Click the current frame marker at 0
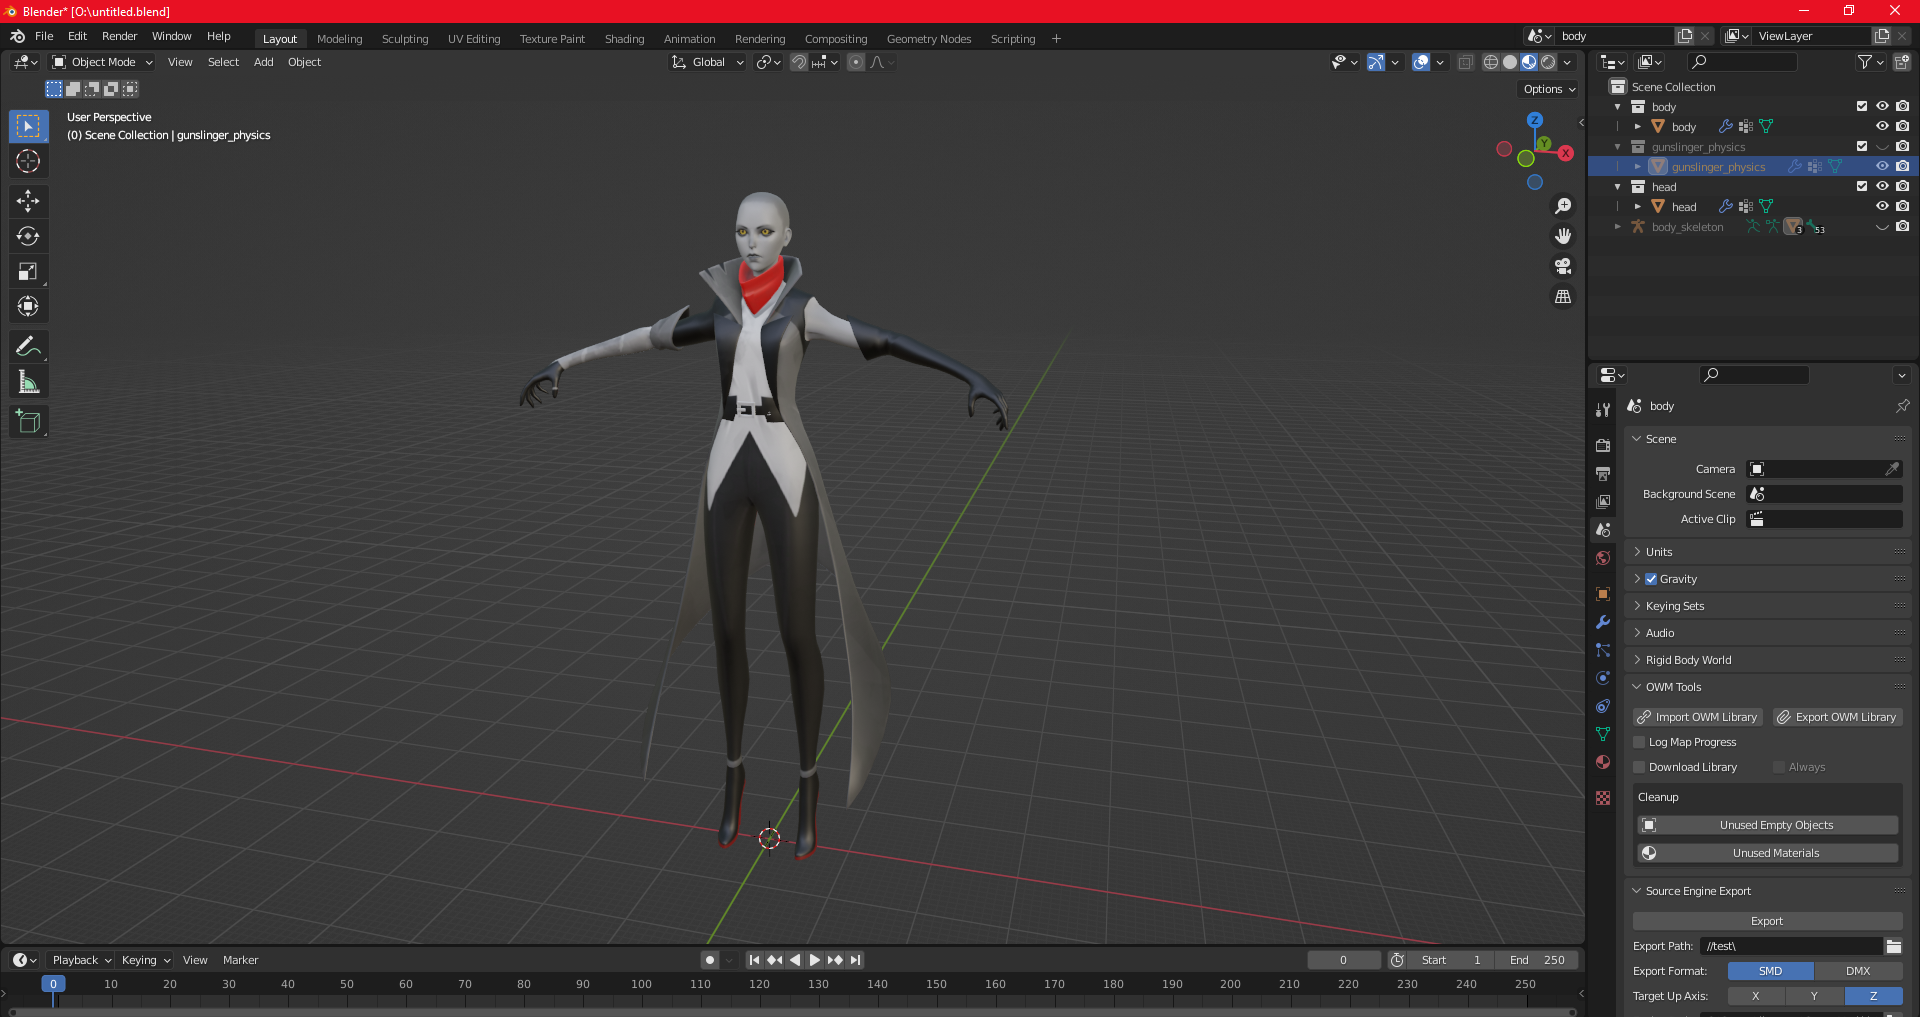This screenshot has height=1017, width=1920. point(53,984)
